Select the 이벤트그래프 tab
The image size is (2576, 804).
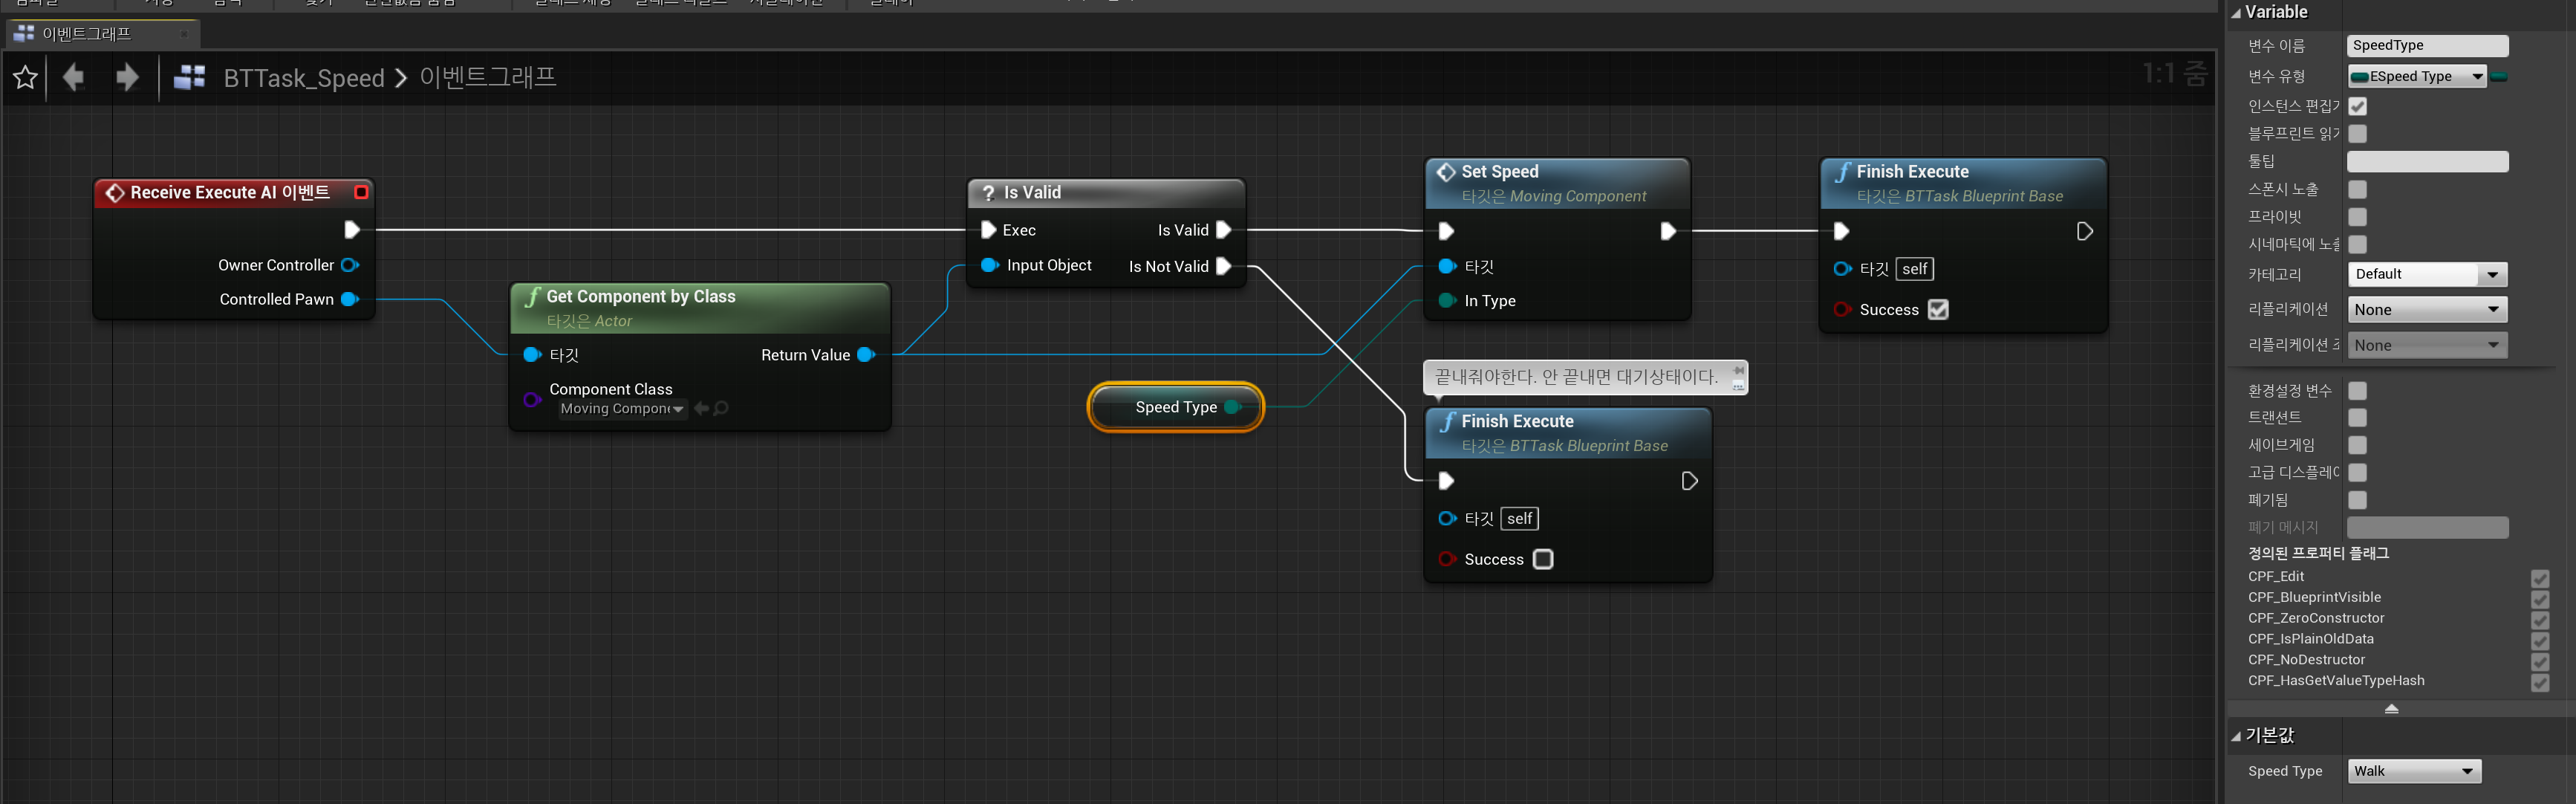click(x=87, y=34)
